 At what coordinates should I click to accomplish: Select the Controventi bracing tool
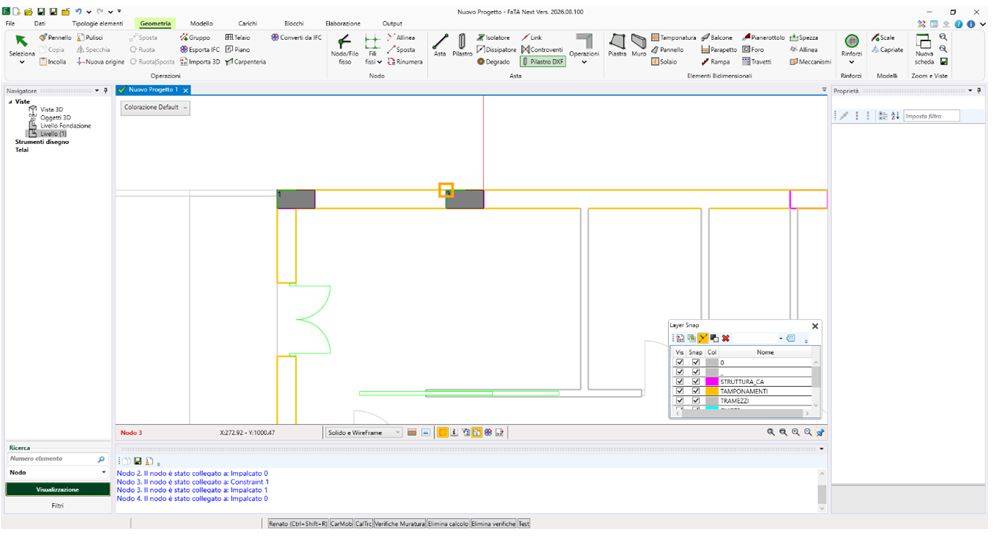542,49
